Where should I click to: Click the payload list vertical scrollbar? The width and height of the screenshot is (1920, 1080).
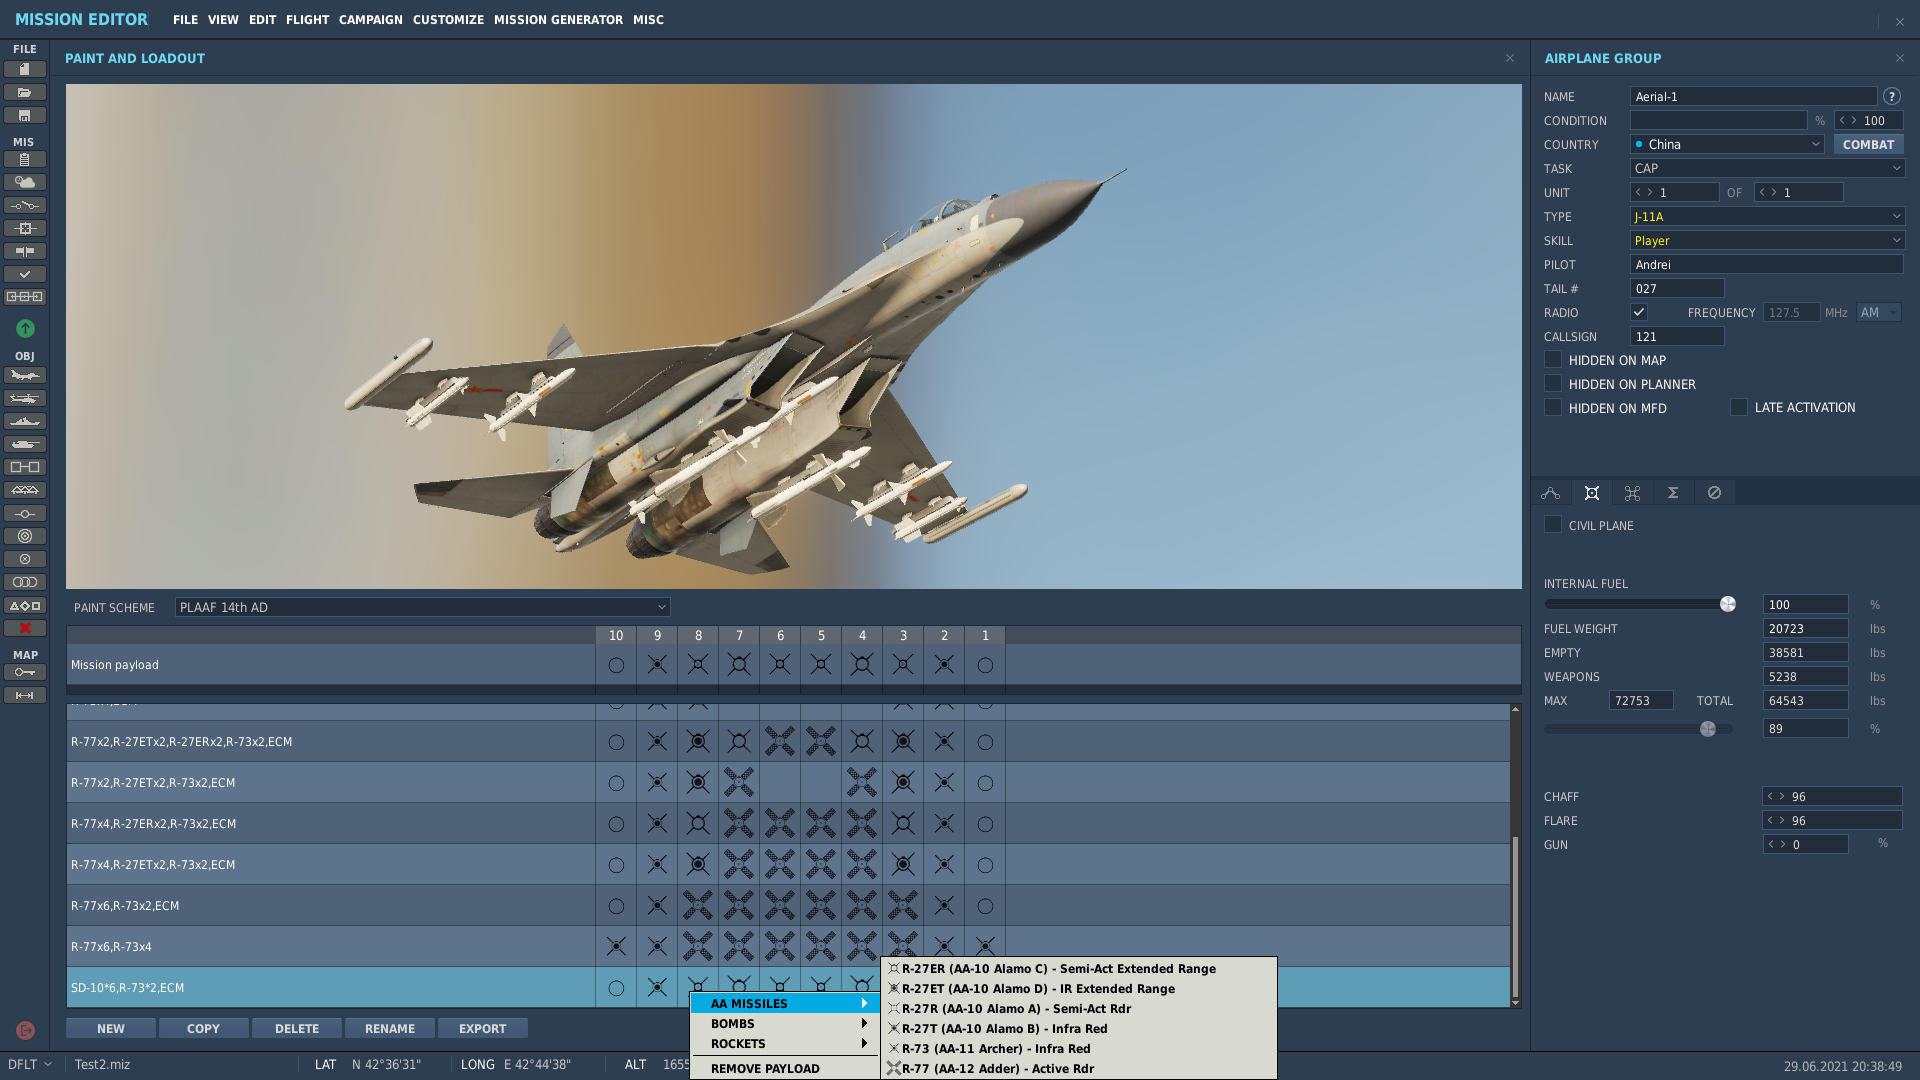[x=1515, y=915]
